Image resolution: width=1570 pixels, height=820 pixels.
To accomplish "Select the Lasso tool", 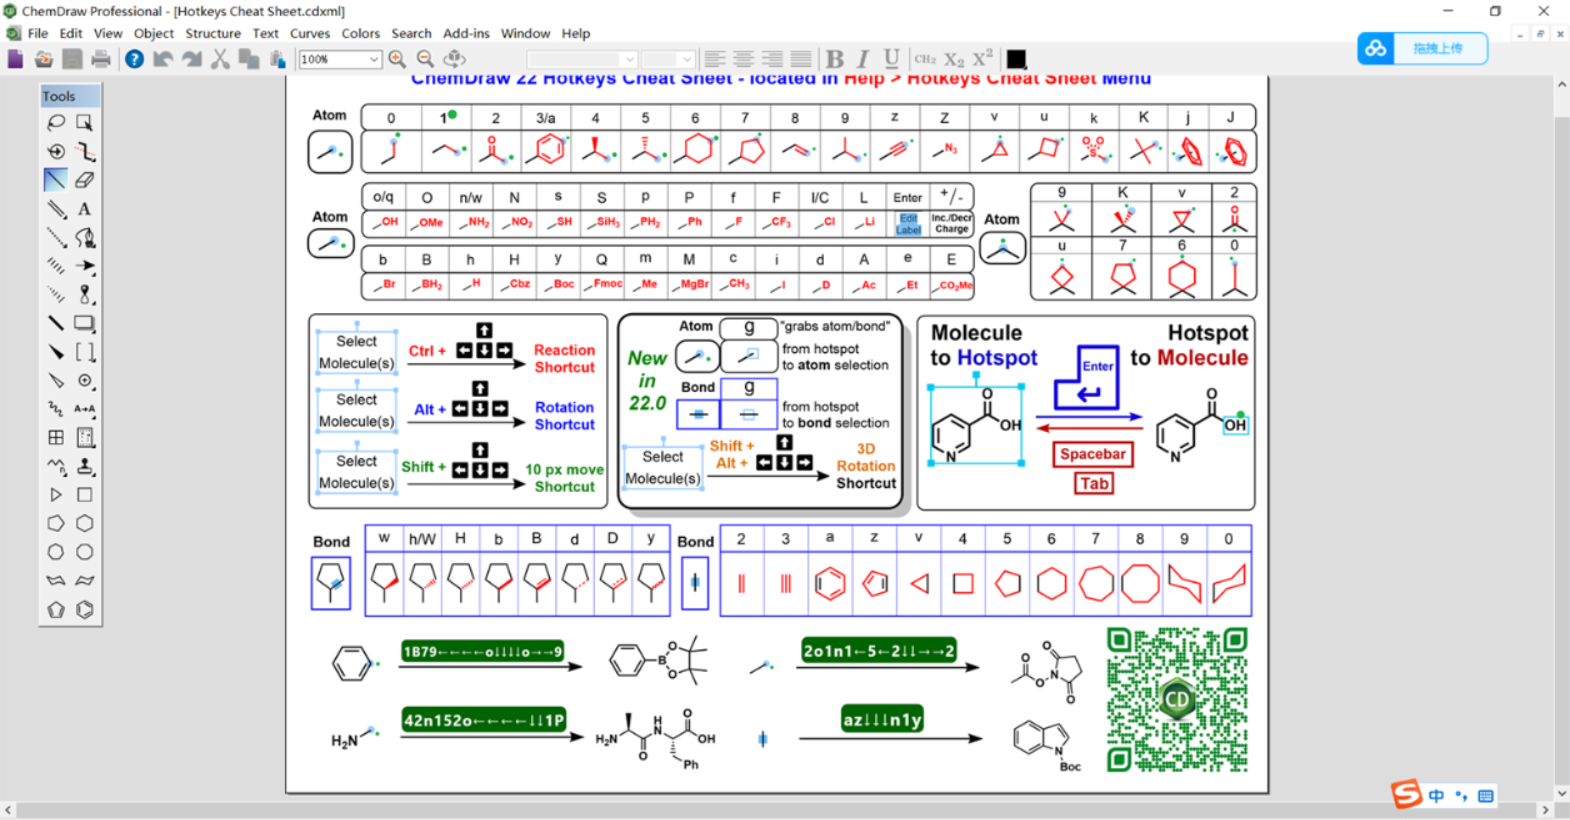I will 56,123.
